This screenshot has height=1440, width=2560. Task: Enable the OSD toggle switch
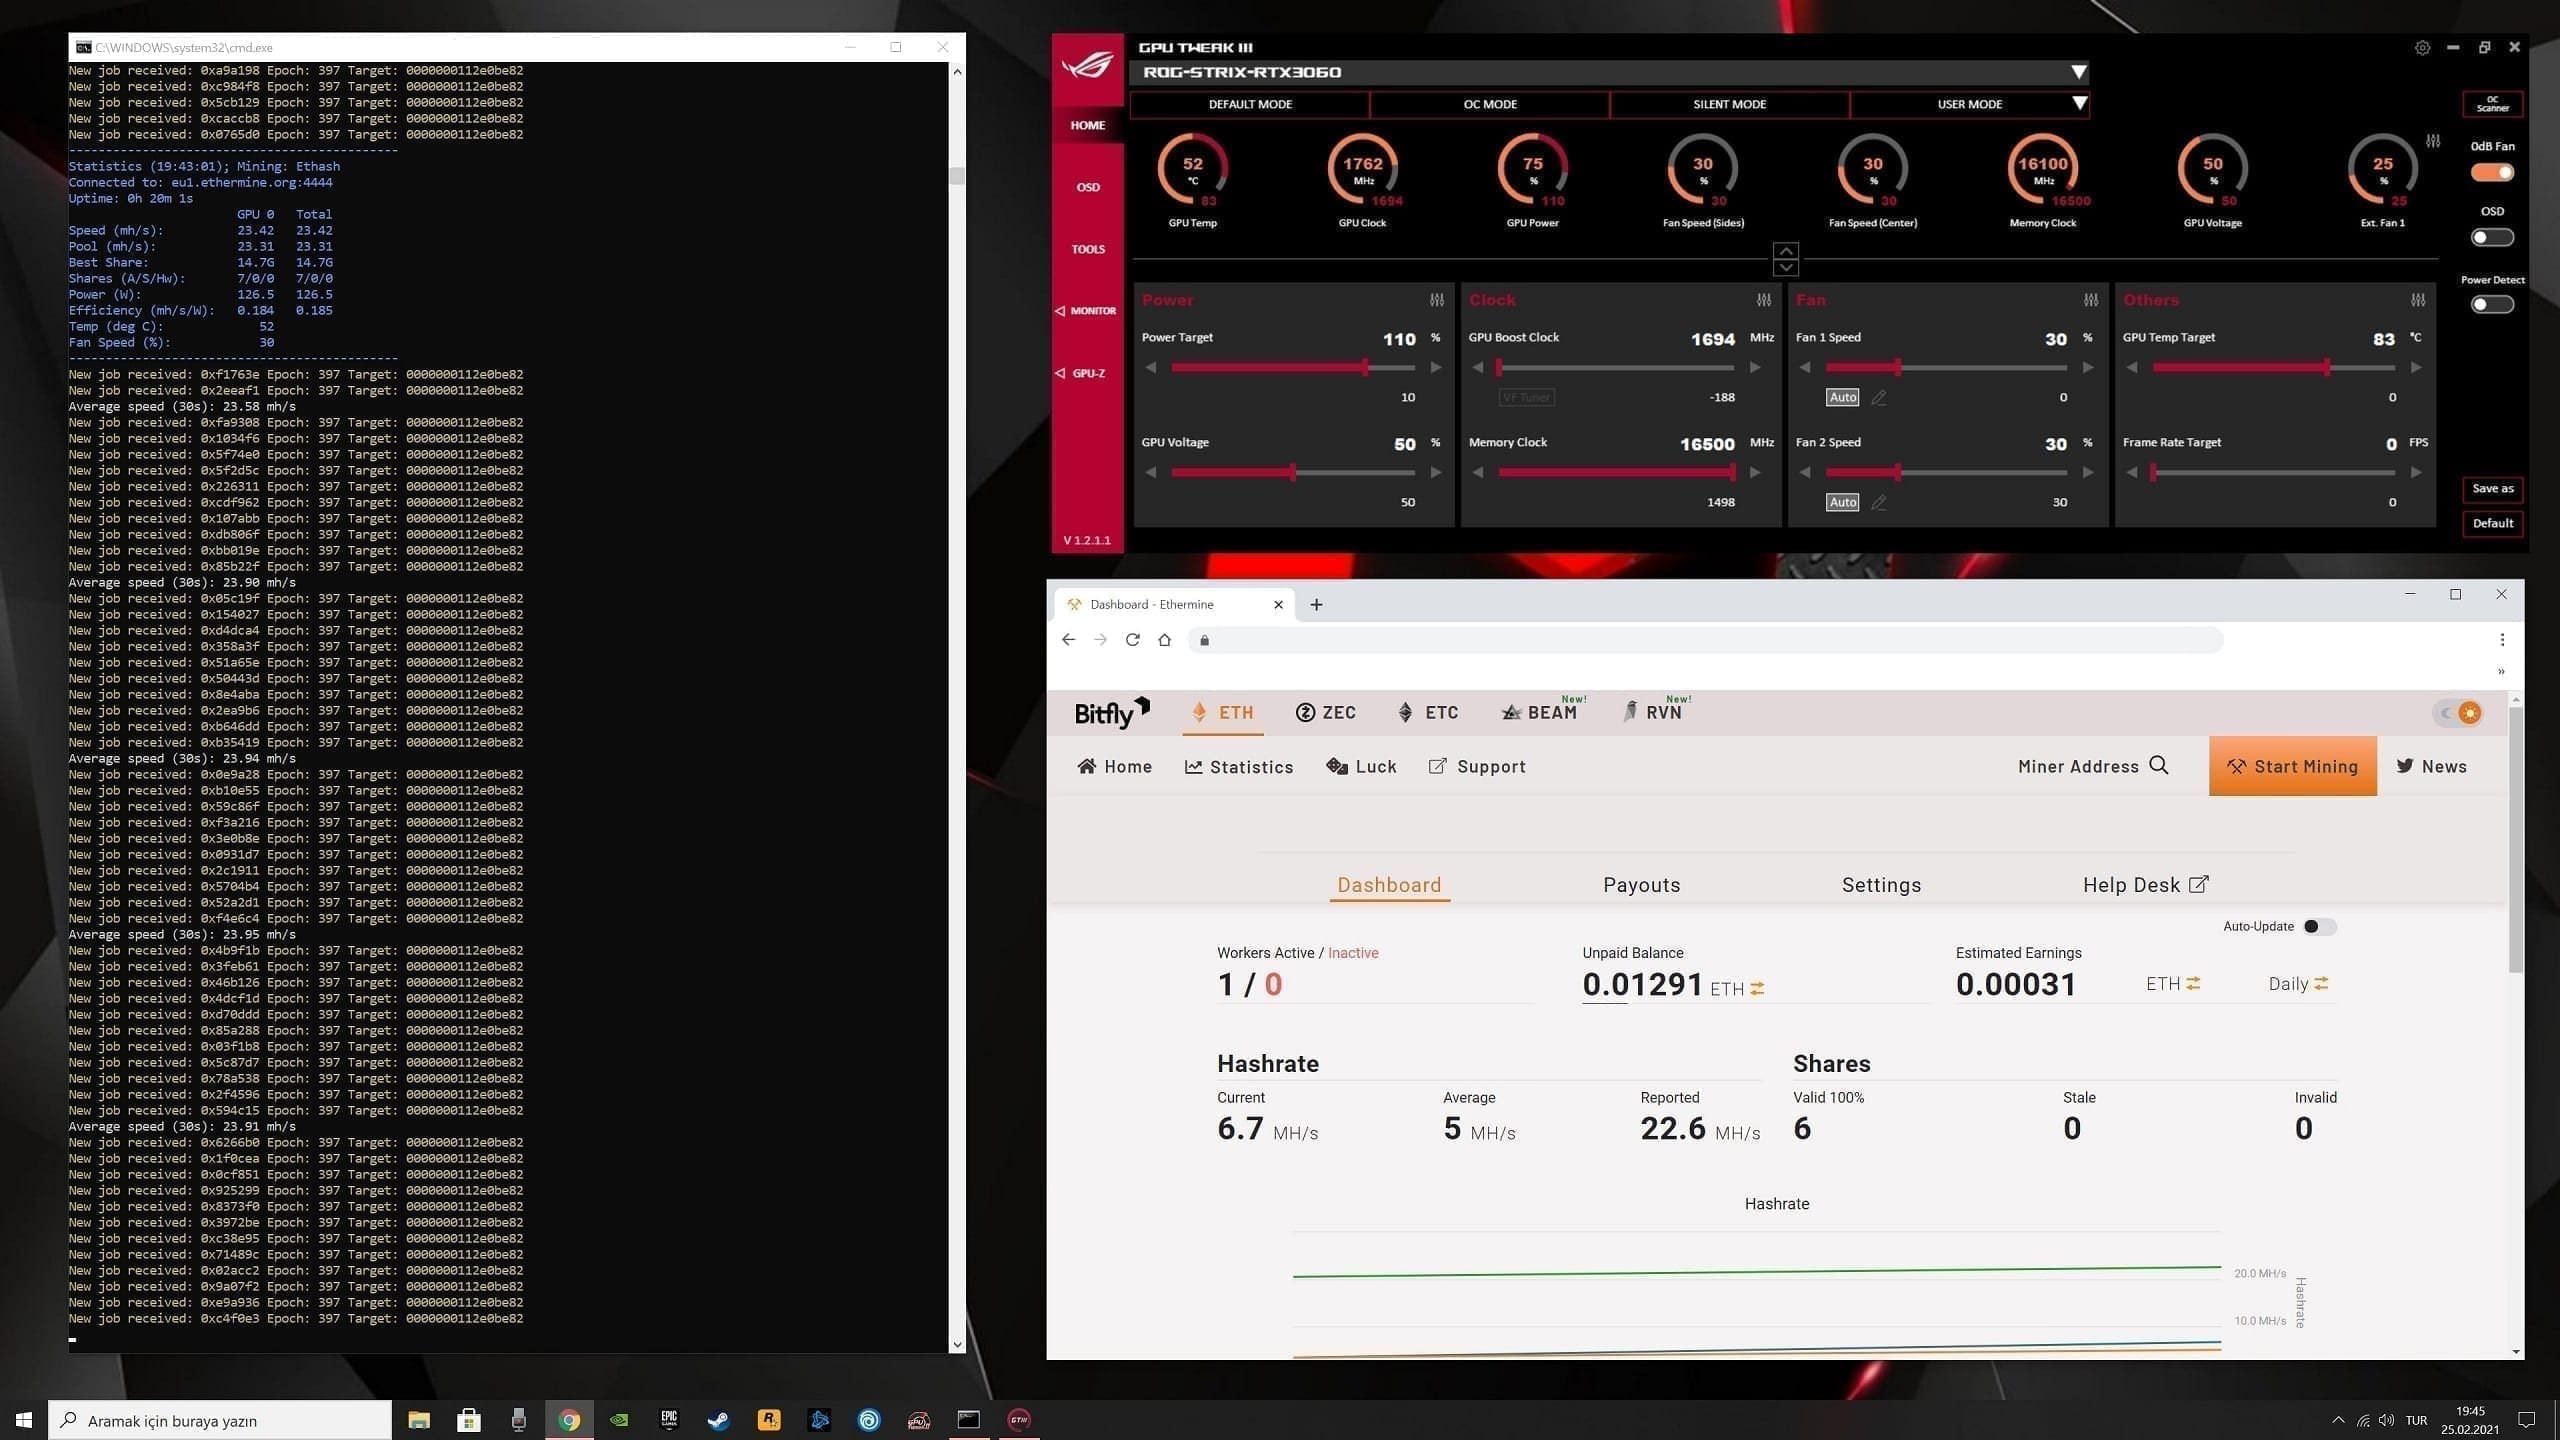(x=2492, y=238)
